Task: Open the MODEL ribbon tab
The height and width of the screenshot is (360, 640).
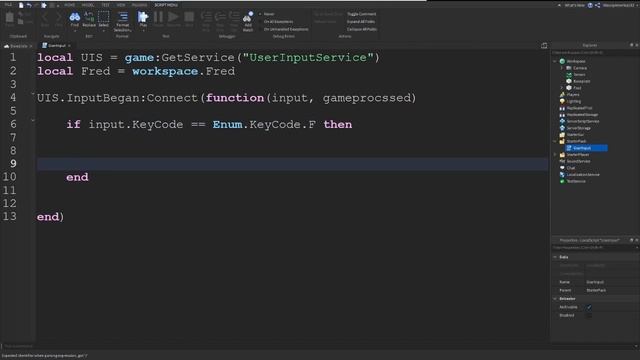Action: (x=88, y=5)
